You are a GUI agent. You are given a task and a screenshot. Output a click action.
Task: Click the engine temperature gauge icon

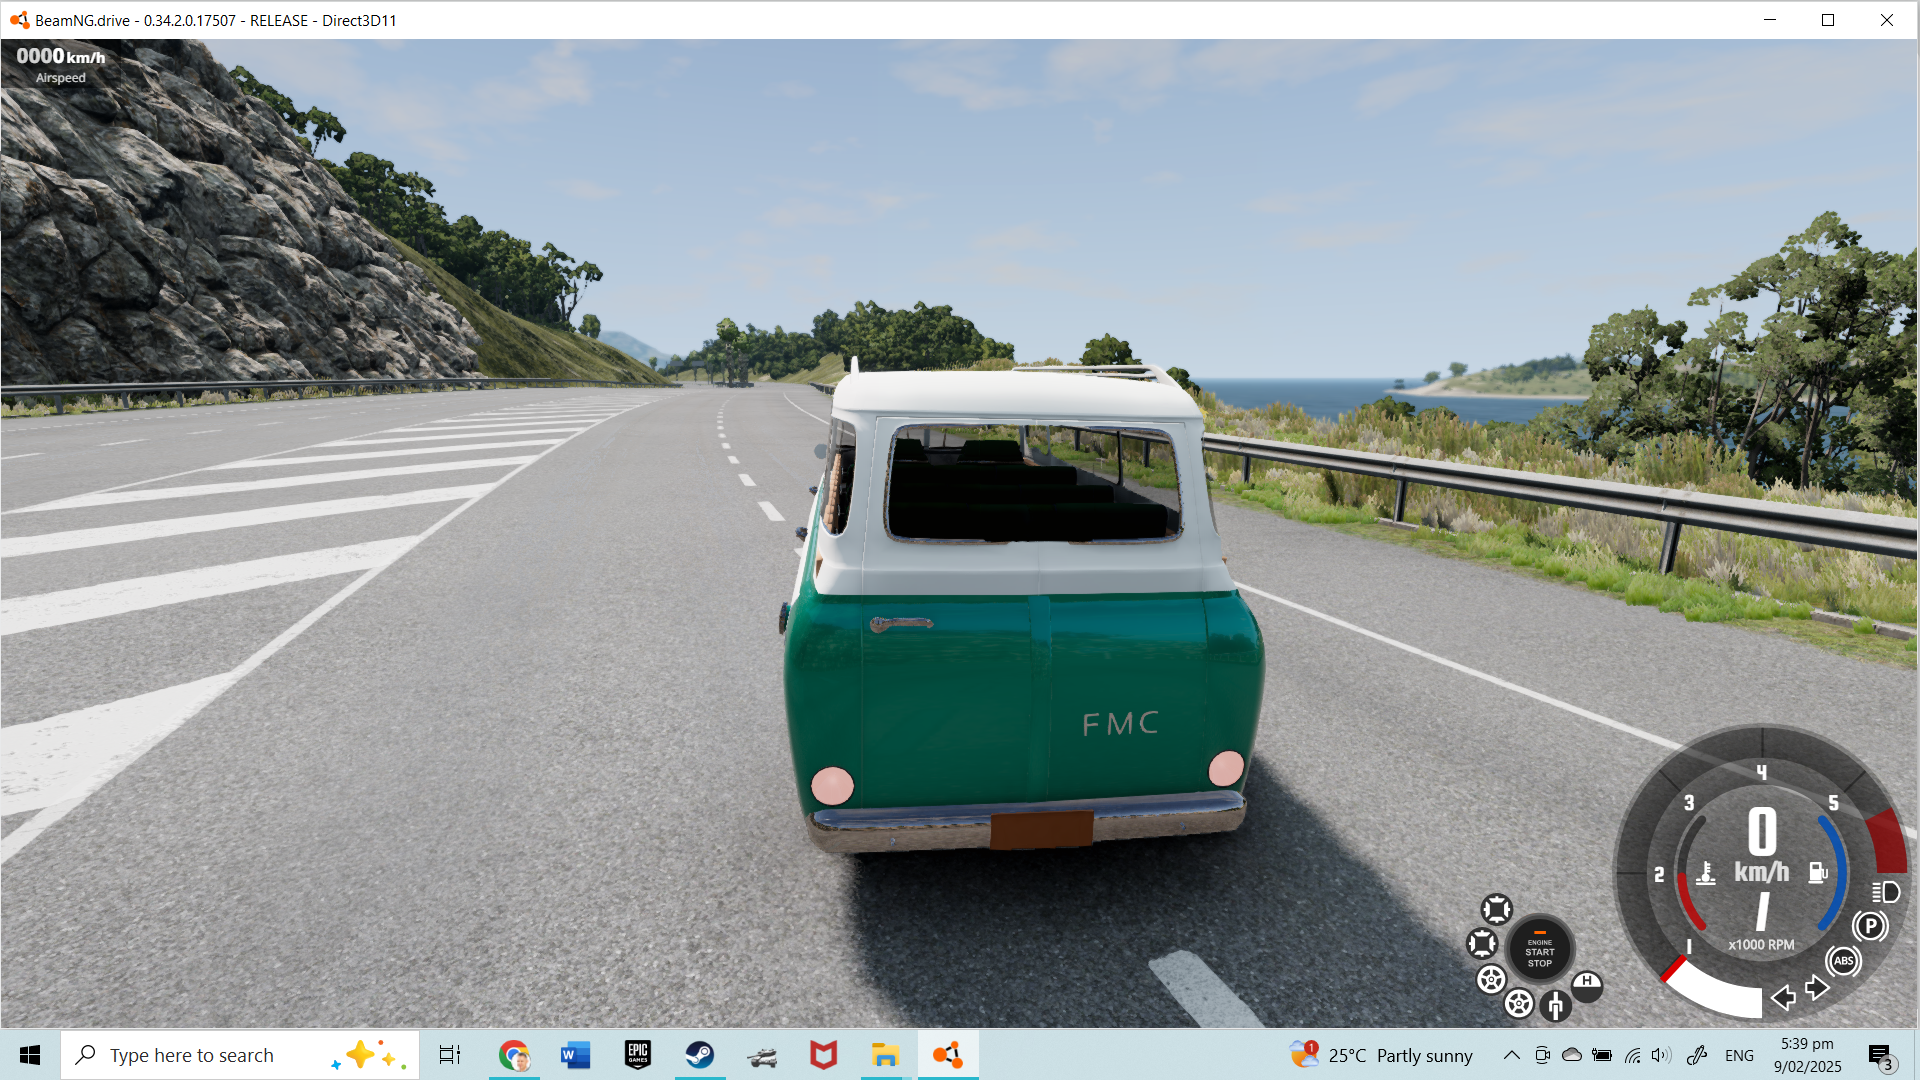coord(1706,873)
